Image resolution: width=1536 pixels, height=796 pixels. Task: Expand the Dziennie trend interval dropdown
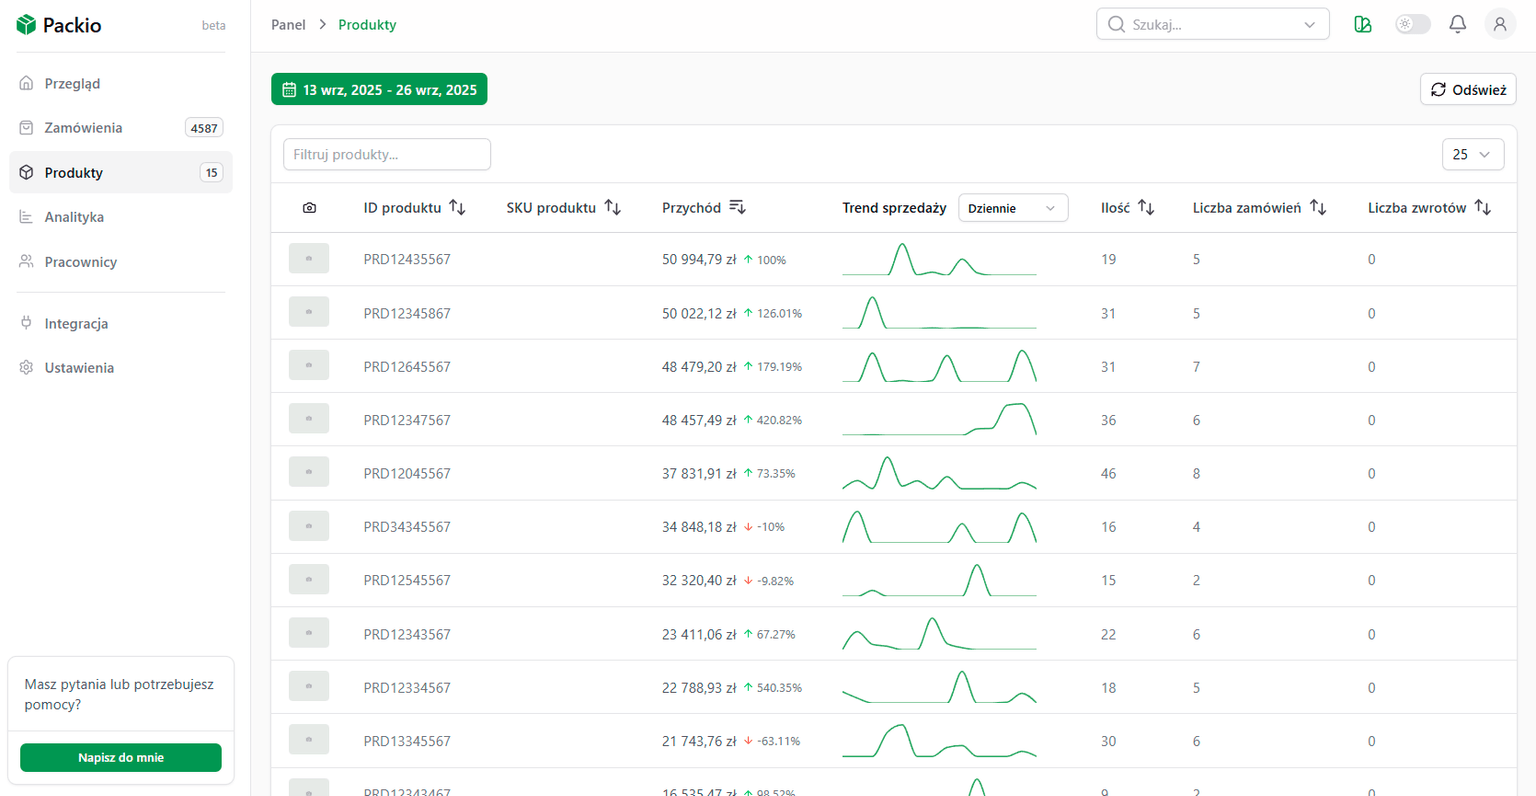coord(1012,208)
